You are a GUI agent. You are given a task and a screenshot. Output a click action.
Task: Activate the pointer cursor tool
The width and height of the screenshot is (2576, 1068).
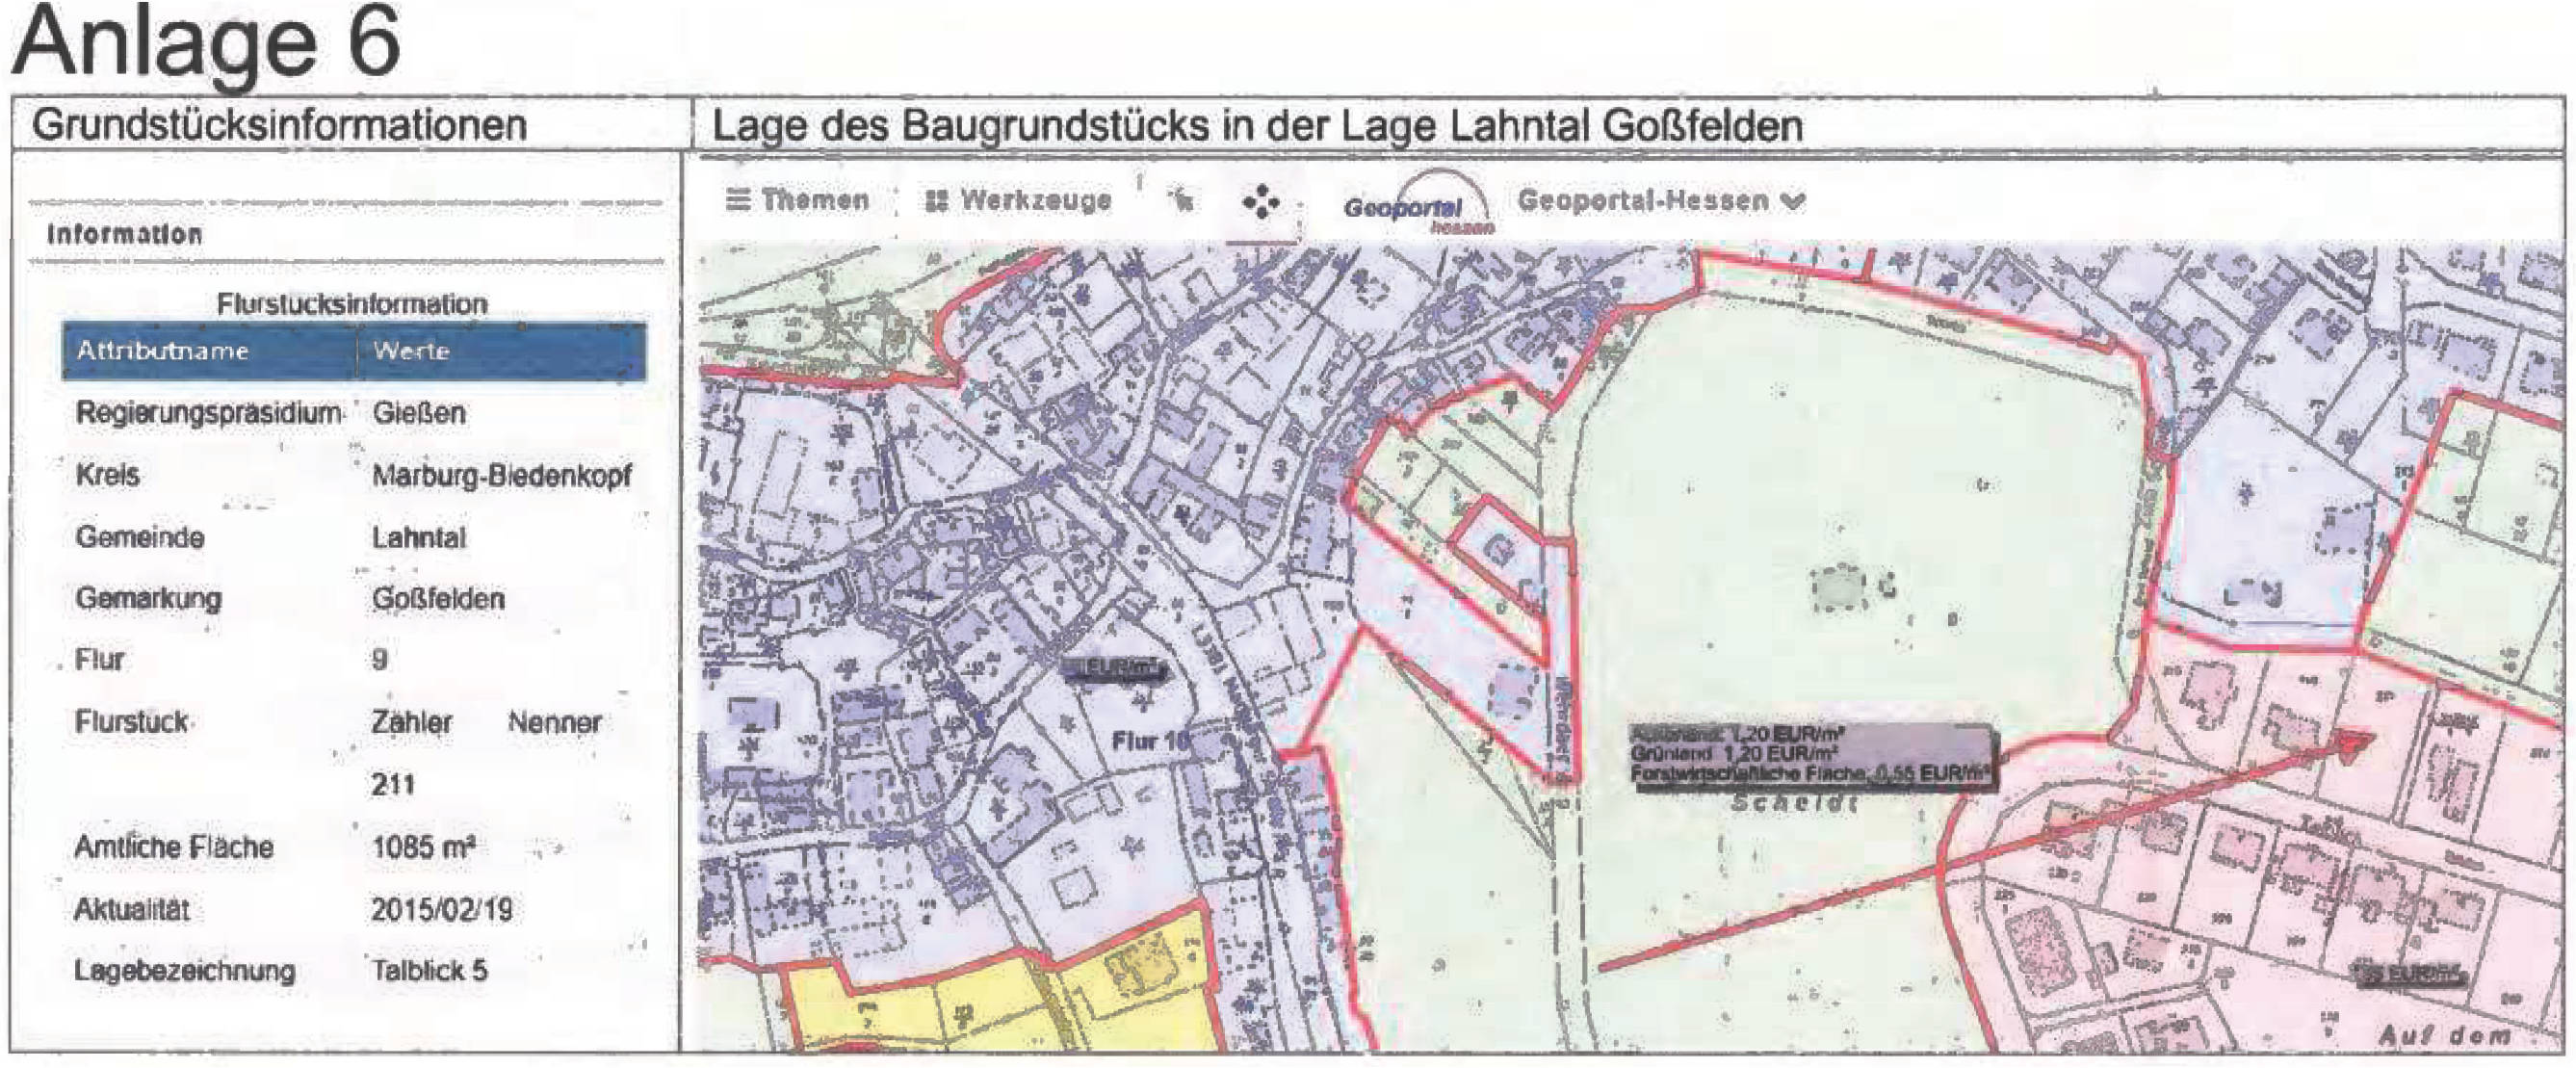(x=1184, y=200)
